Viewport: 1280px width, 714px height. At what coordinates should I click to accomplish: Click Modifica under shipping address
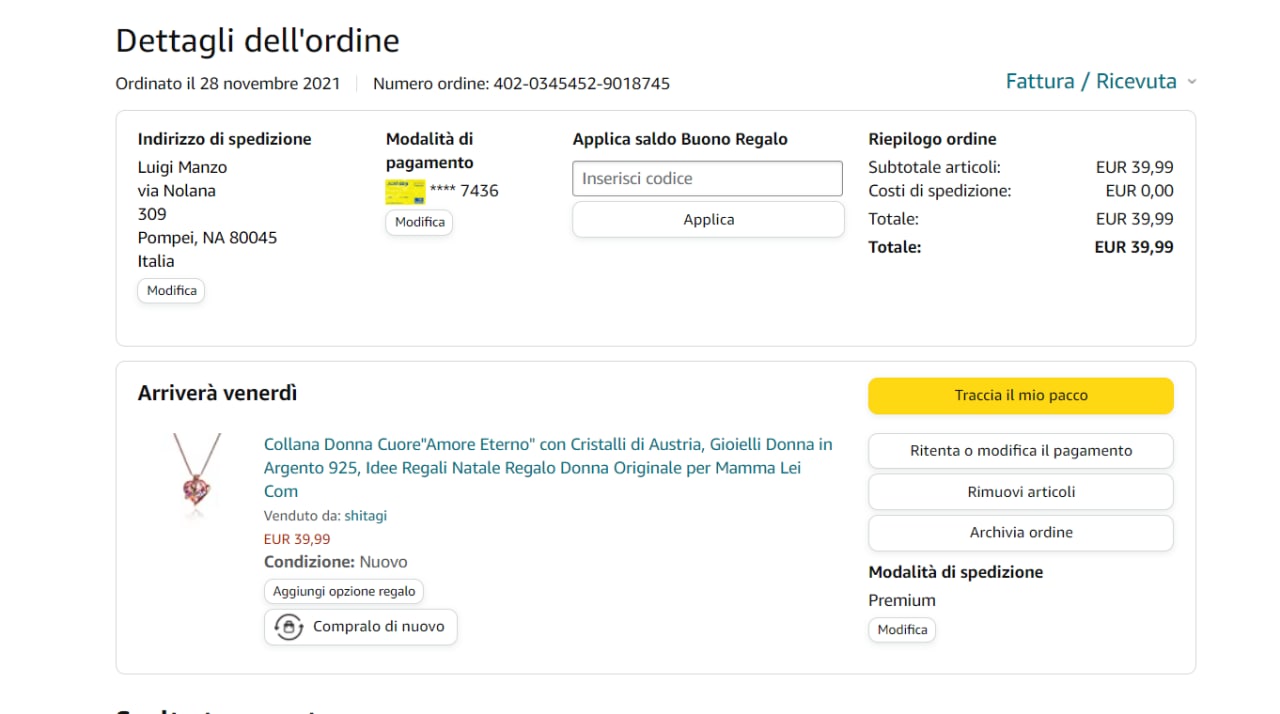coord(171,291)
